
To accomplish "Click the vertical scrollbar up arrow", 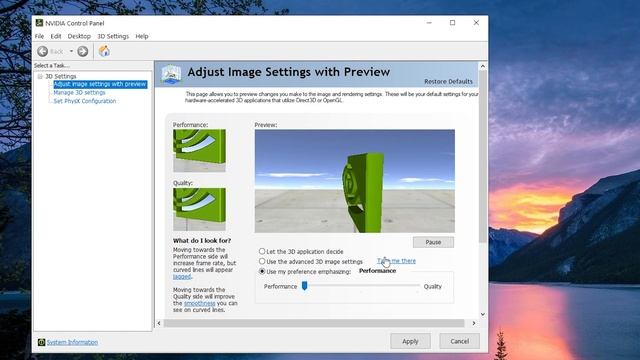I will [483, 66].
